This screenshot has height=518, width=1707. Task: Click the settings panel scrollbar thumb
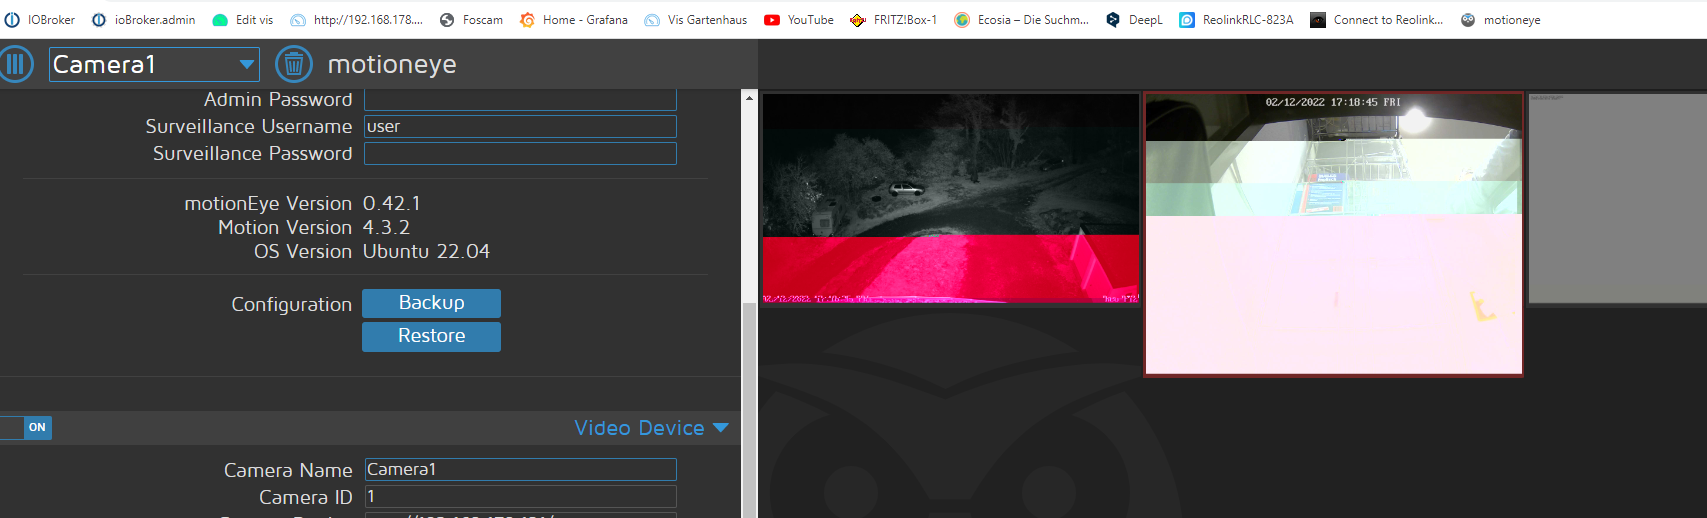click(x=749, y=410)
